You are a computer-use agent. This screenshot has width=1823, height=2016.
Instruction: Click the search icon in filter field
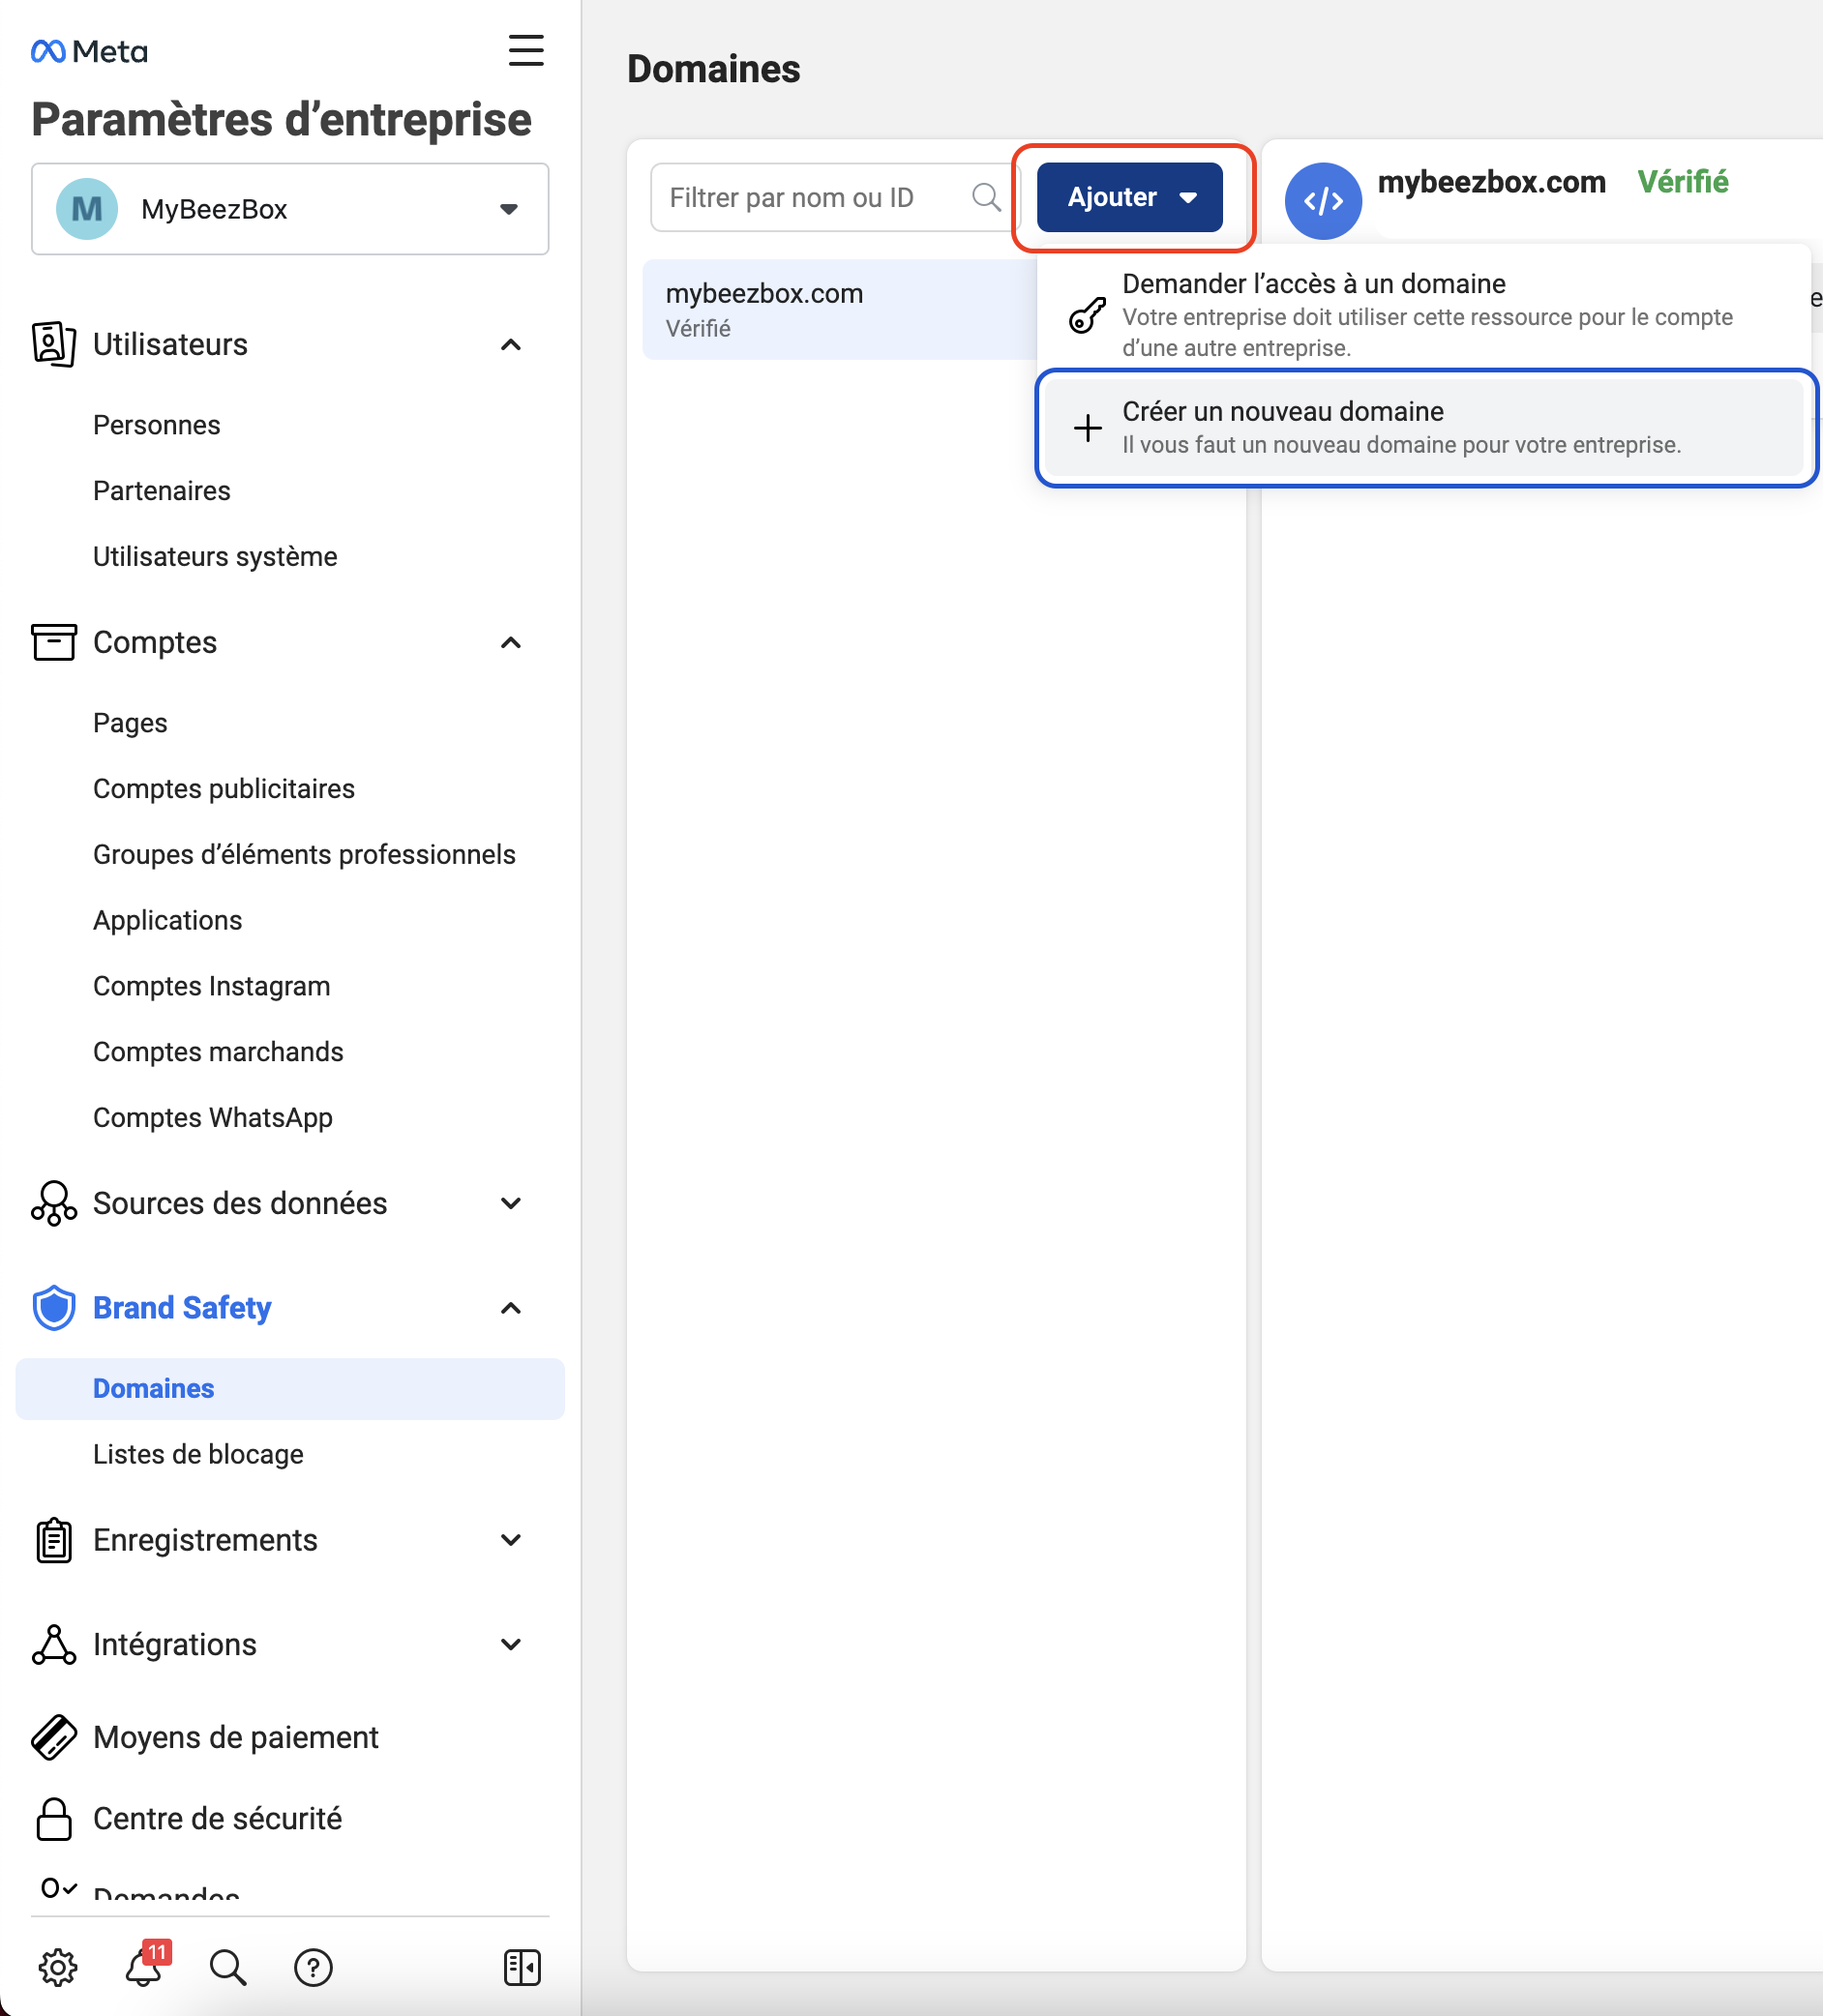986,197
